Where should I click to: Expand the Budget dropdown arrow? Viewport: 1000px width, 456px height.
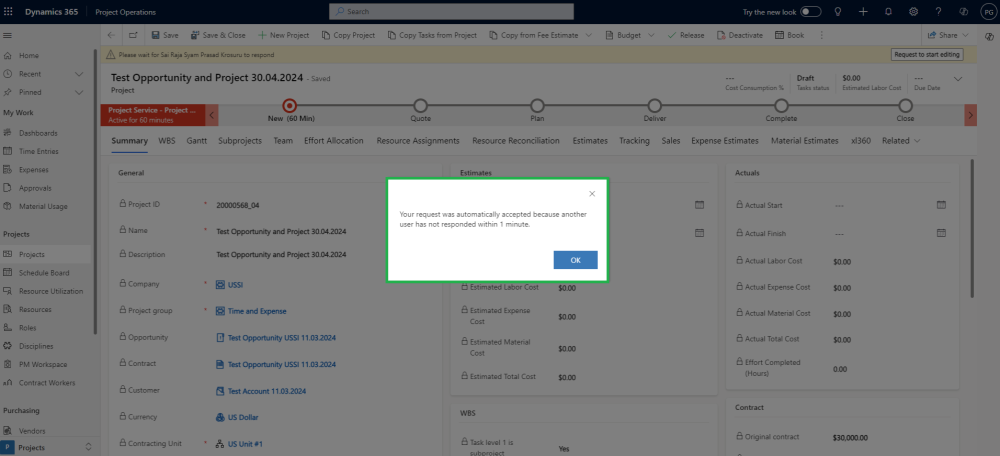coord(651,35)
